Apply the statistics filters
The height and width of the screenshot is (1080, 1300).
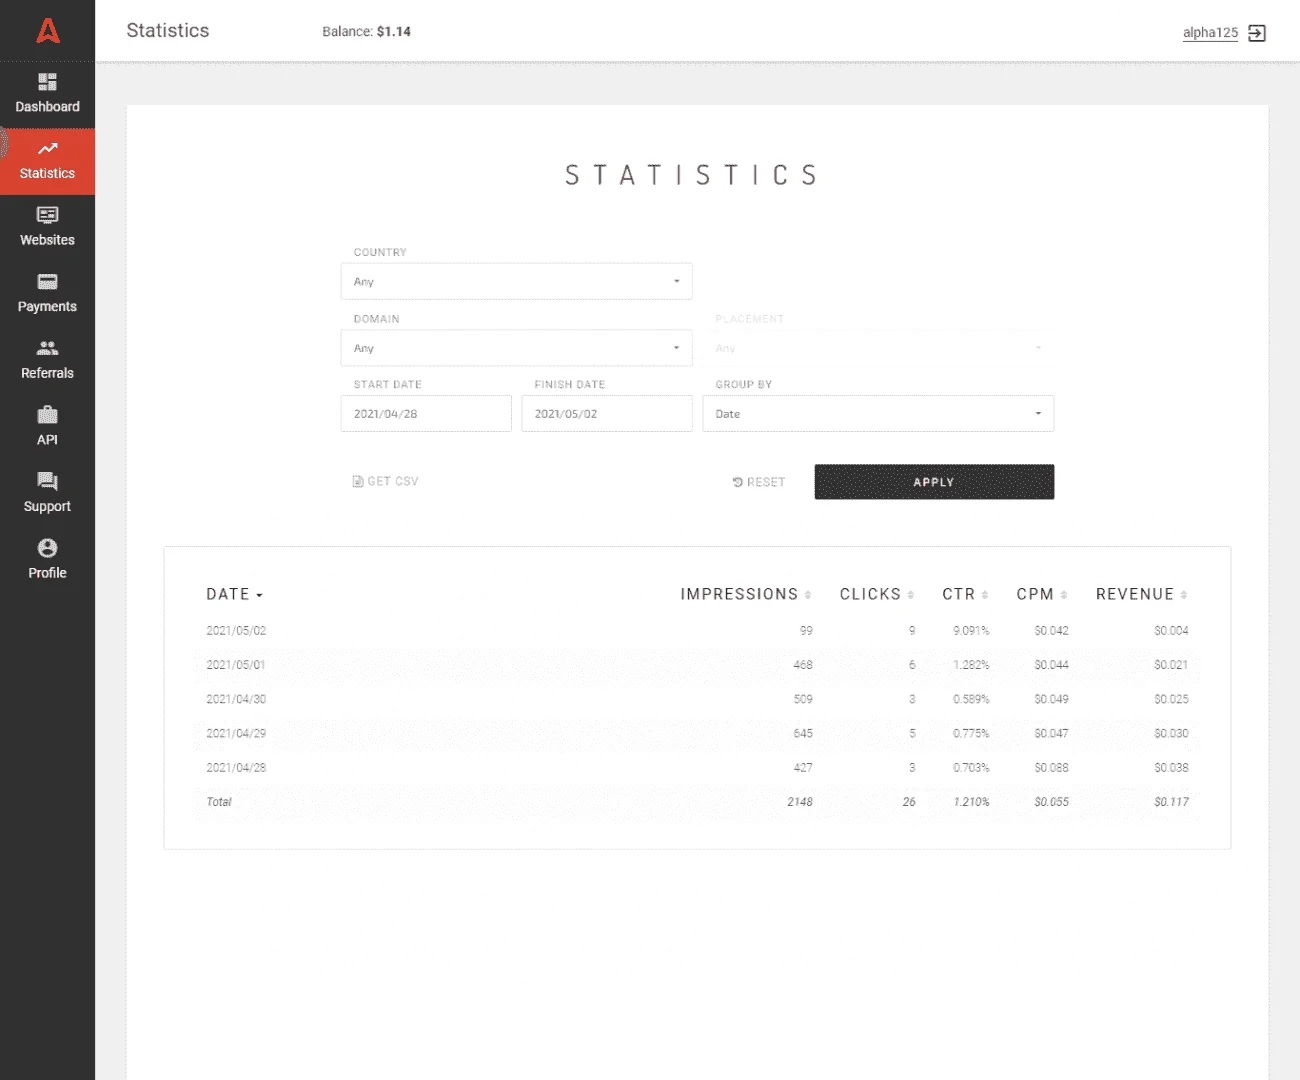934,482
